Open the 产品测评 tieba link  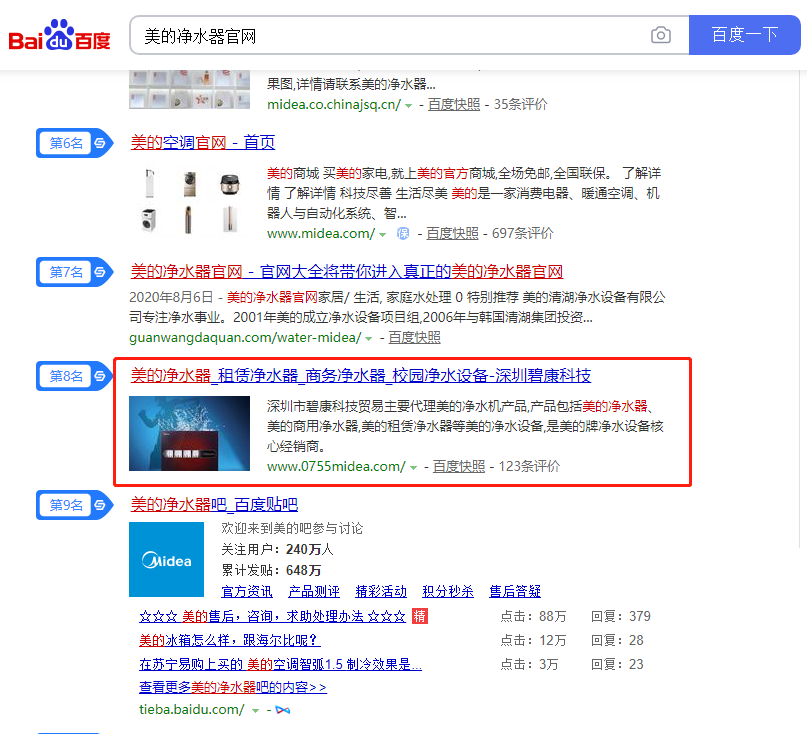click(314, 591)
